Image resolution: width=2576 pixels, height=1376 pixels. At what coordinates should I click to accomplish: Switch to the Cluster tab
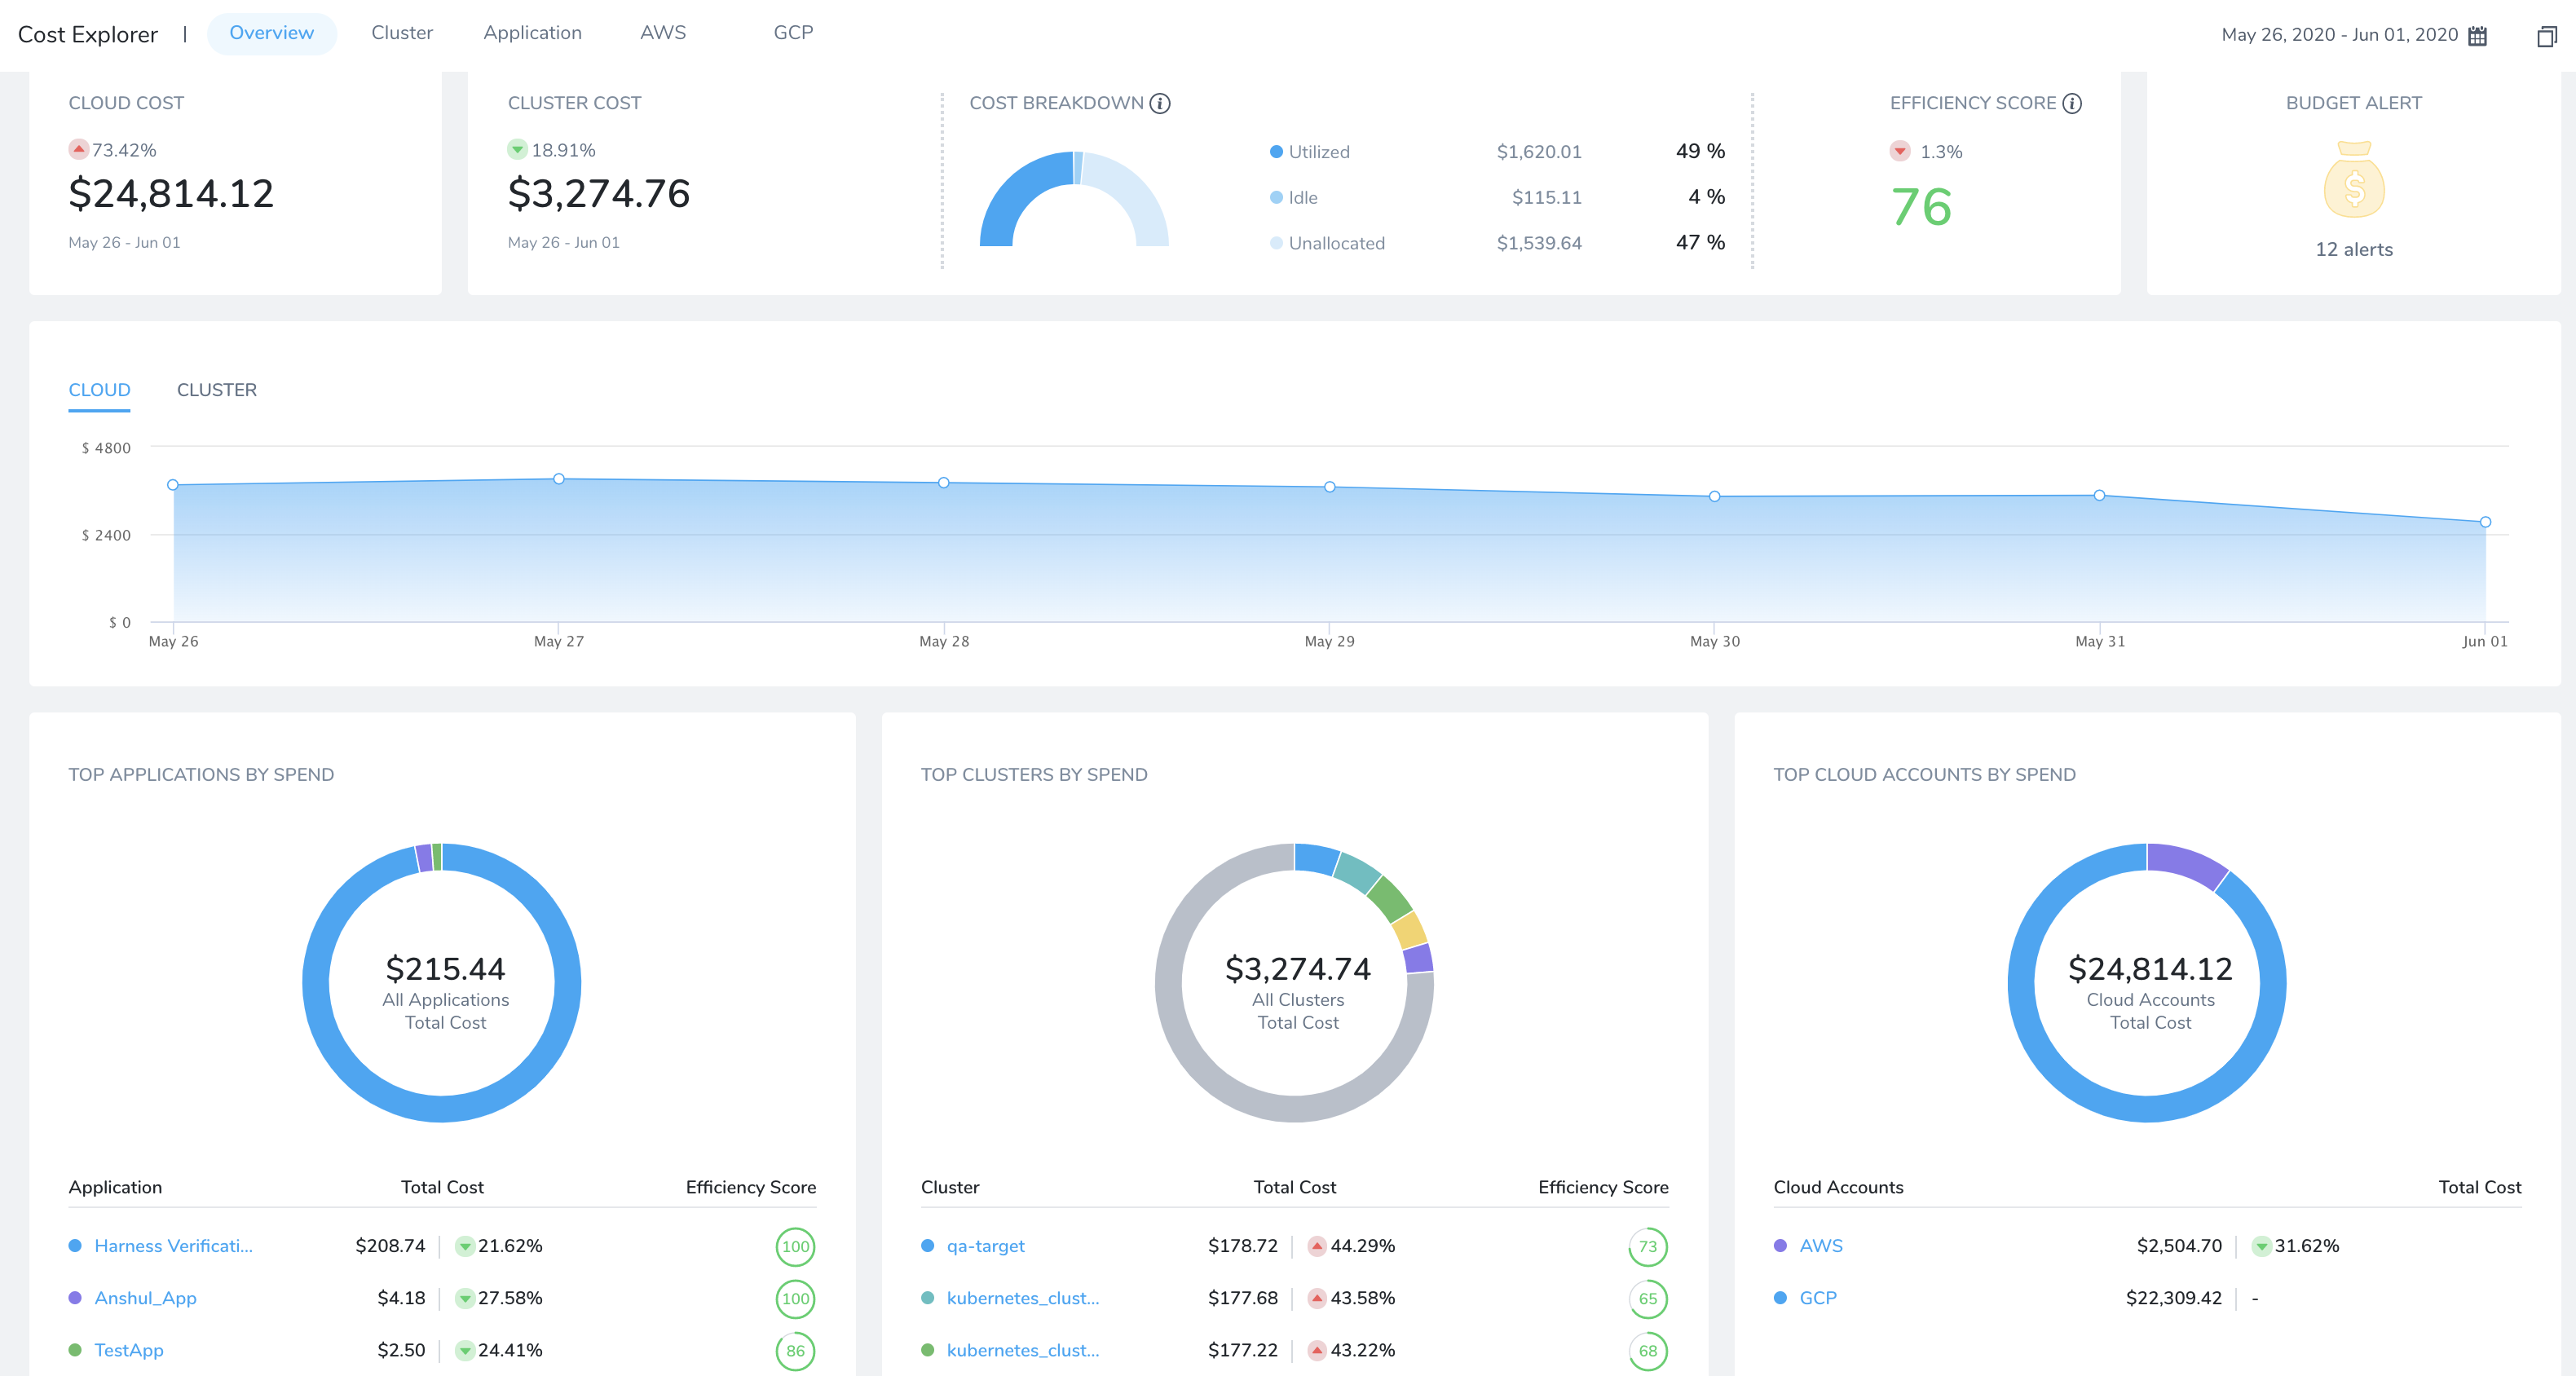point(402,33)
